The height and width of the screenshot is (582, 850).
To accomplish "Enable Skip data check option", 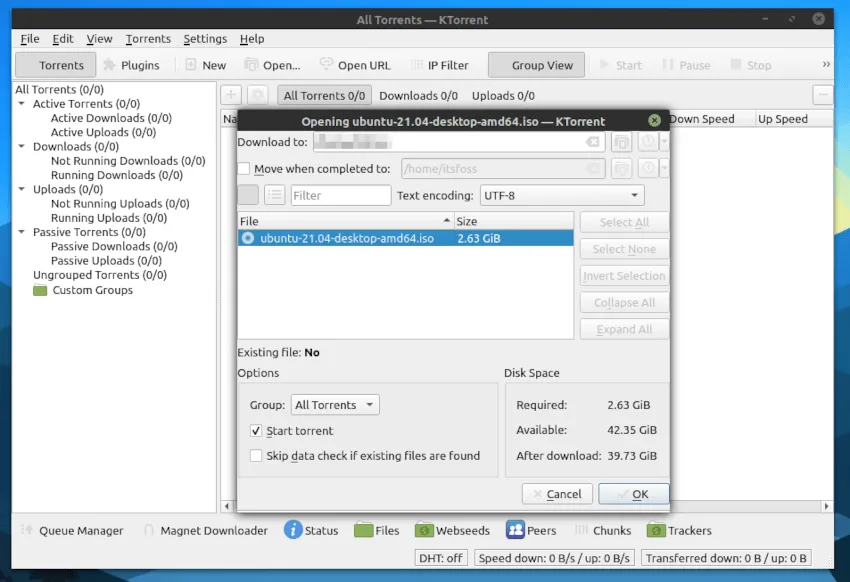I will pos(257,456).
